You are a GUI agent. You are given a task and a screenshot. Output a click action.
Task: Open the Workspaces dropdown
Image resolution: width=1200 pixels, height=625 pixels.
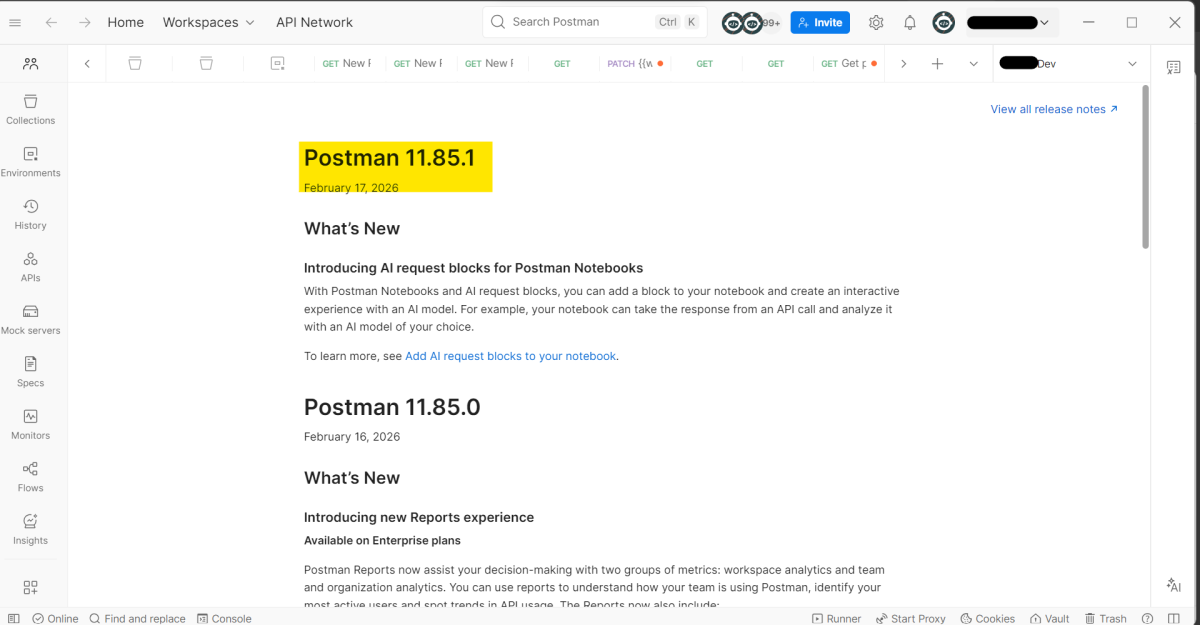(x=208, y=21)
